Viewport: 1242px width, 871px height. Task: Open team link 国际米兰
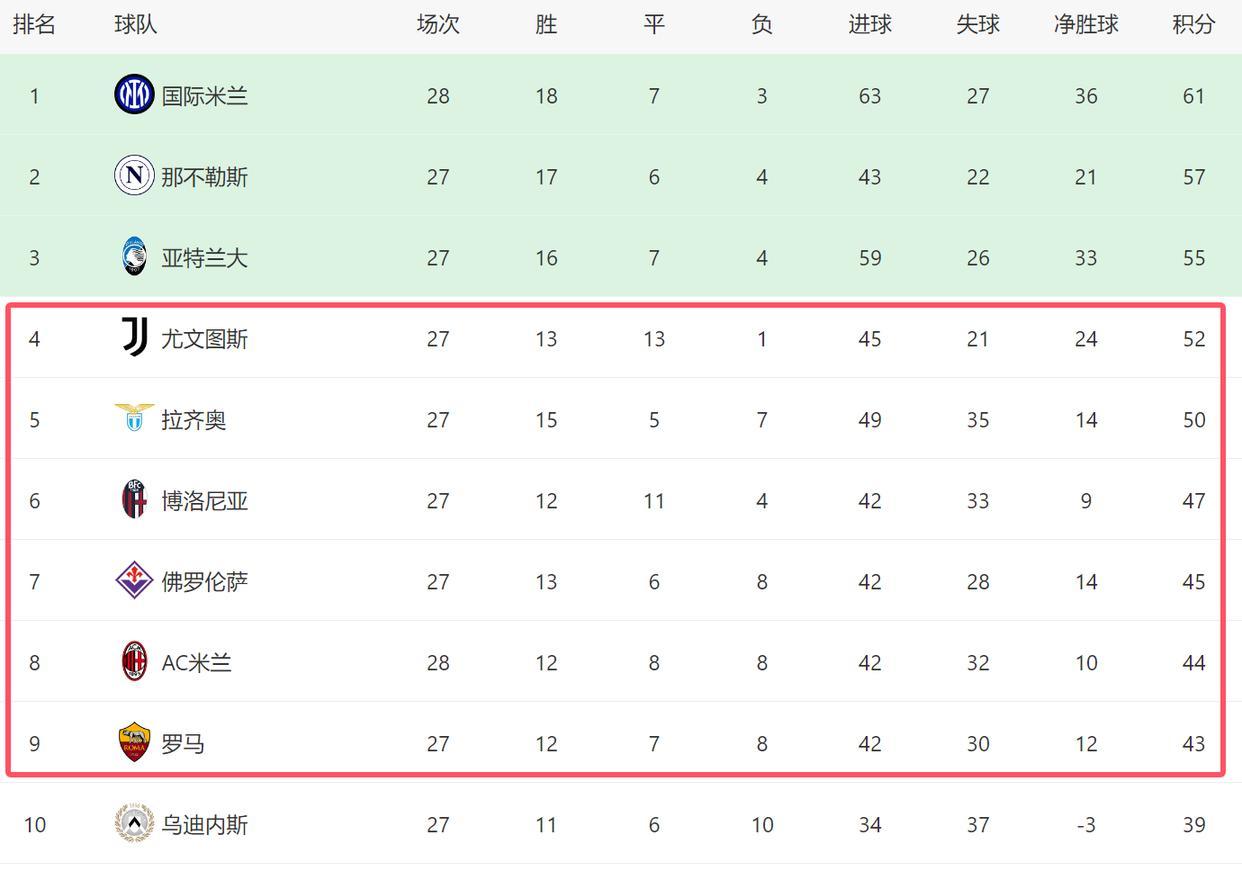(205, 96)
